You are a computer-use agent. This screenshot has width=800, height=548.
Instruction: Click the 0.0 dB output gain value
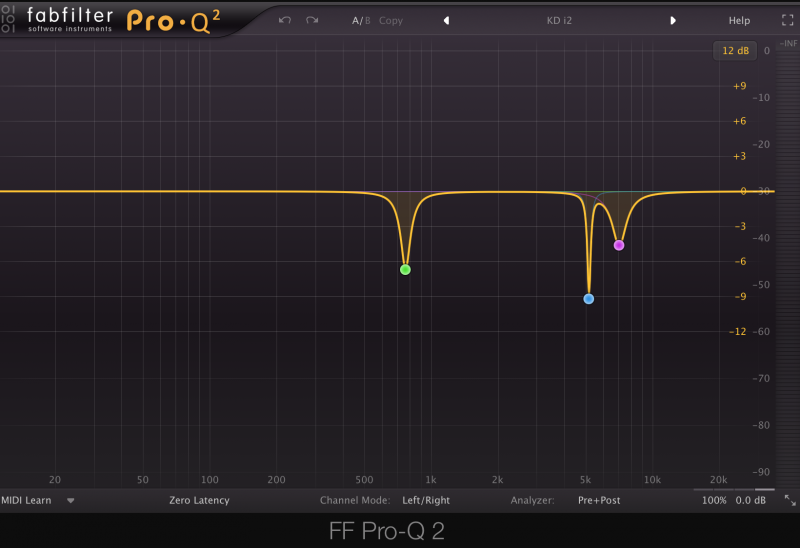(751, 501)
